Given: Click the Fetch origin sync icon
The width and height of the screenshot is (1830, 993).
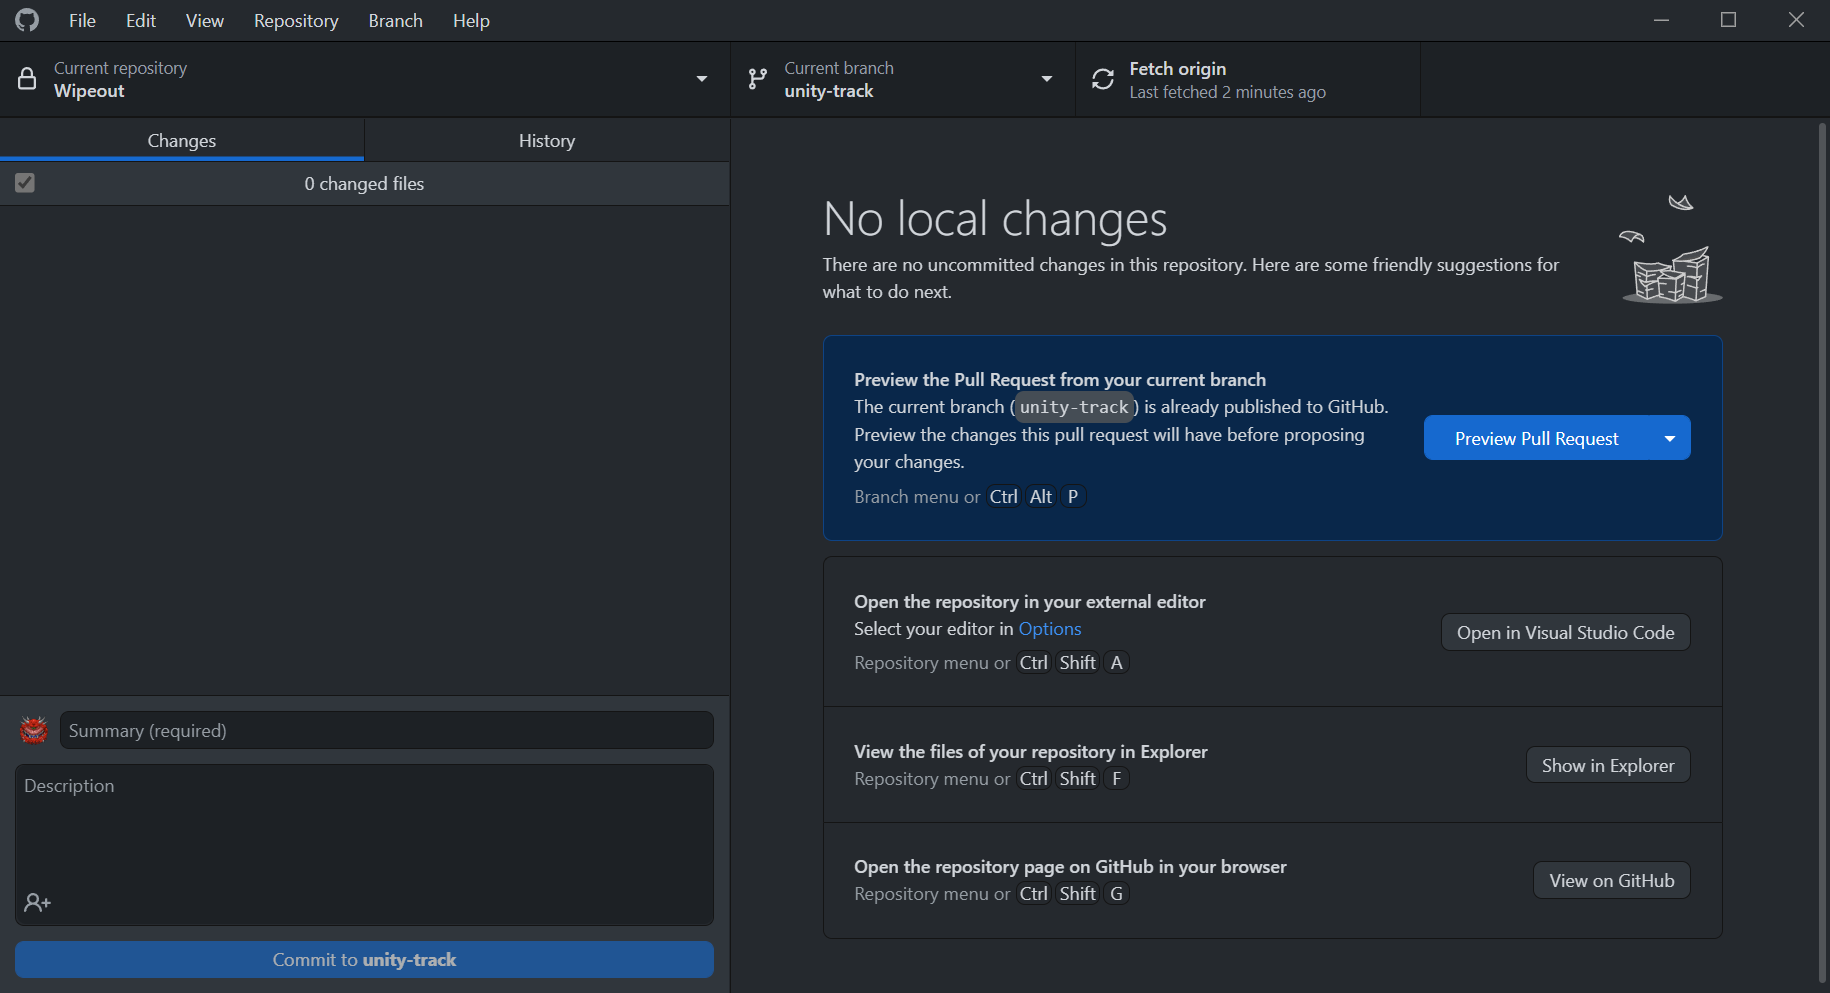Looking at the screenshot, I should pyautogui.click(x=1102, y=78).
